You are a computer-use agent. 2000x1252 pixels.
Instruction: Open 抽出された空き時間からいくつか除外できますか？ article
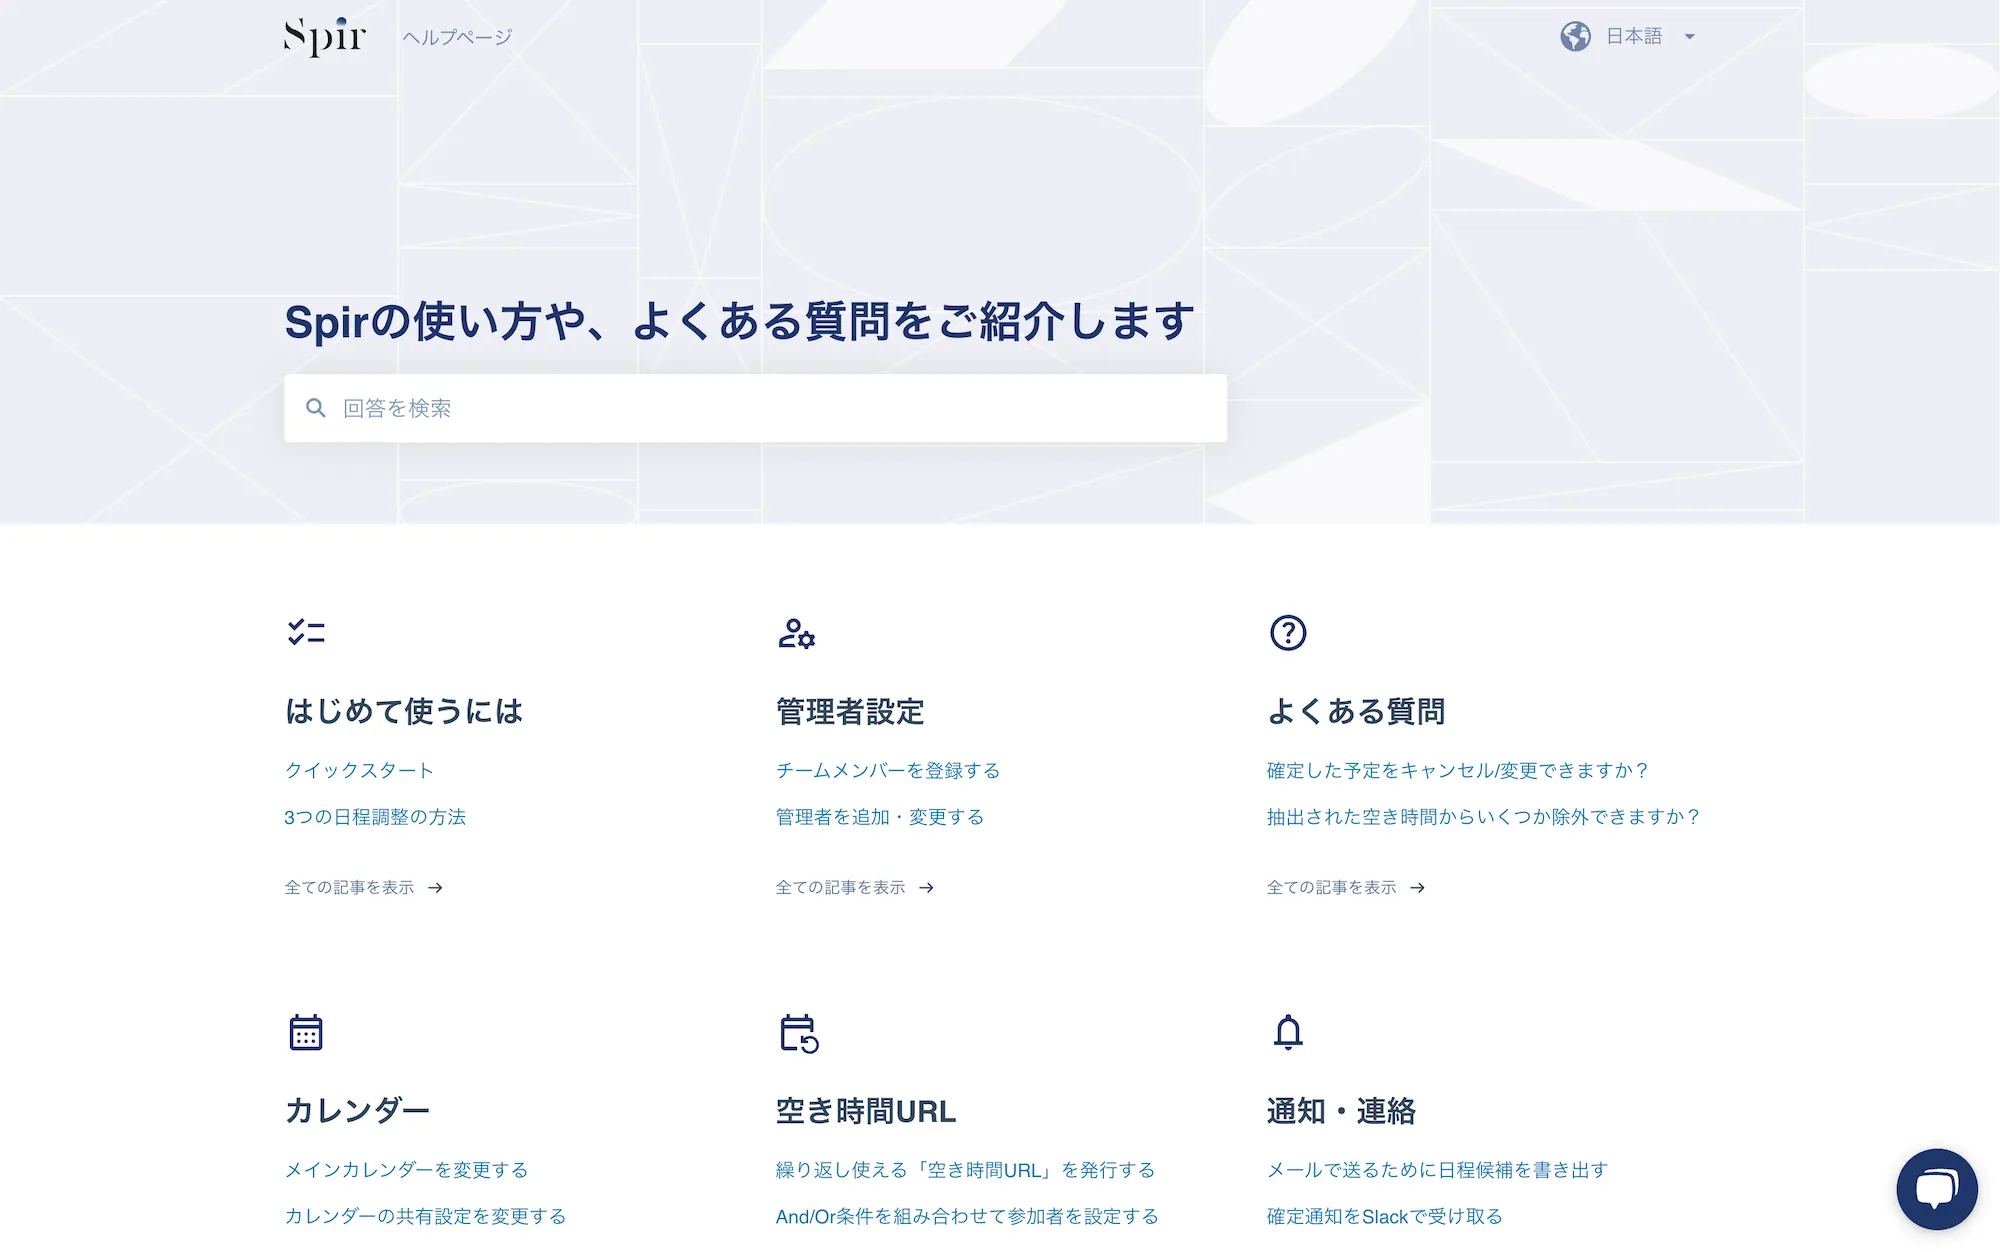pos(1484,817)
